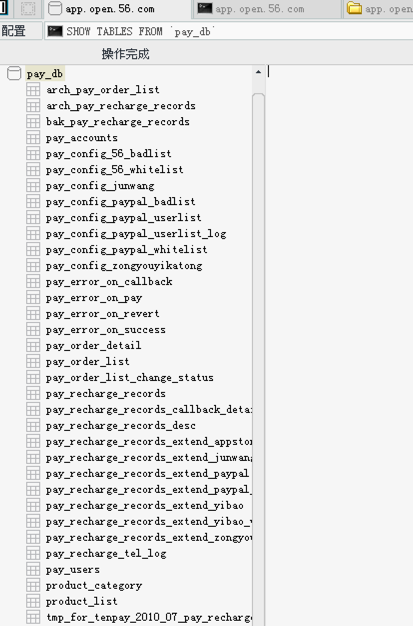Select pay_error_on_callback table
The image size is (413, 626).
tap(109, 281)
